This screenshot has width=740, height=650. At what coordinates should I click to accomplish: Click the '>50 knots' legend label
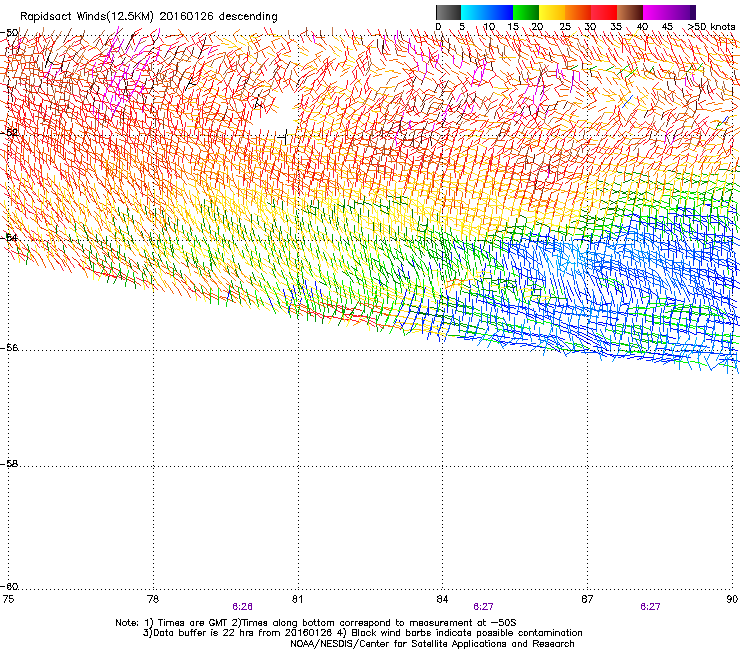click(x=711, y=26)
